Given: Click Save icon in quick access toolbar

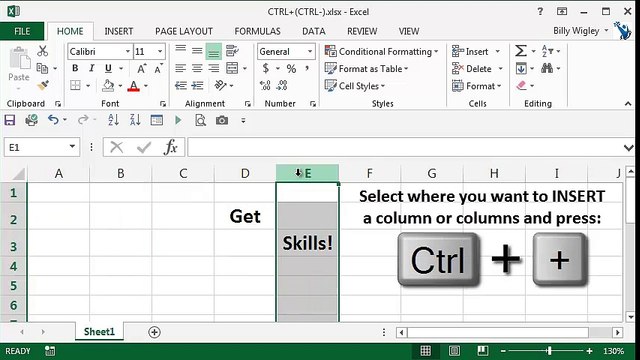Looking at the screenshot, I should point(10,120).
